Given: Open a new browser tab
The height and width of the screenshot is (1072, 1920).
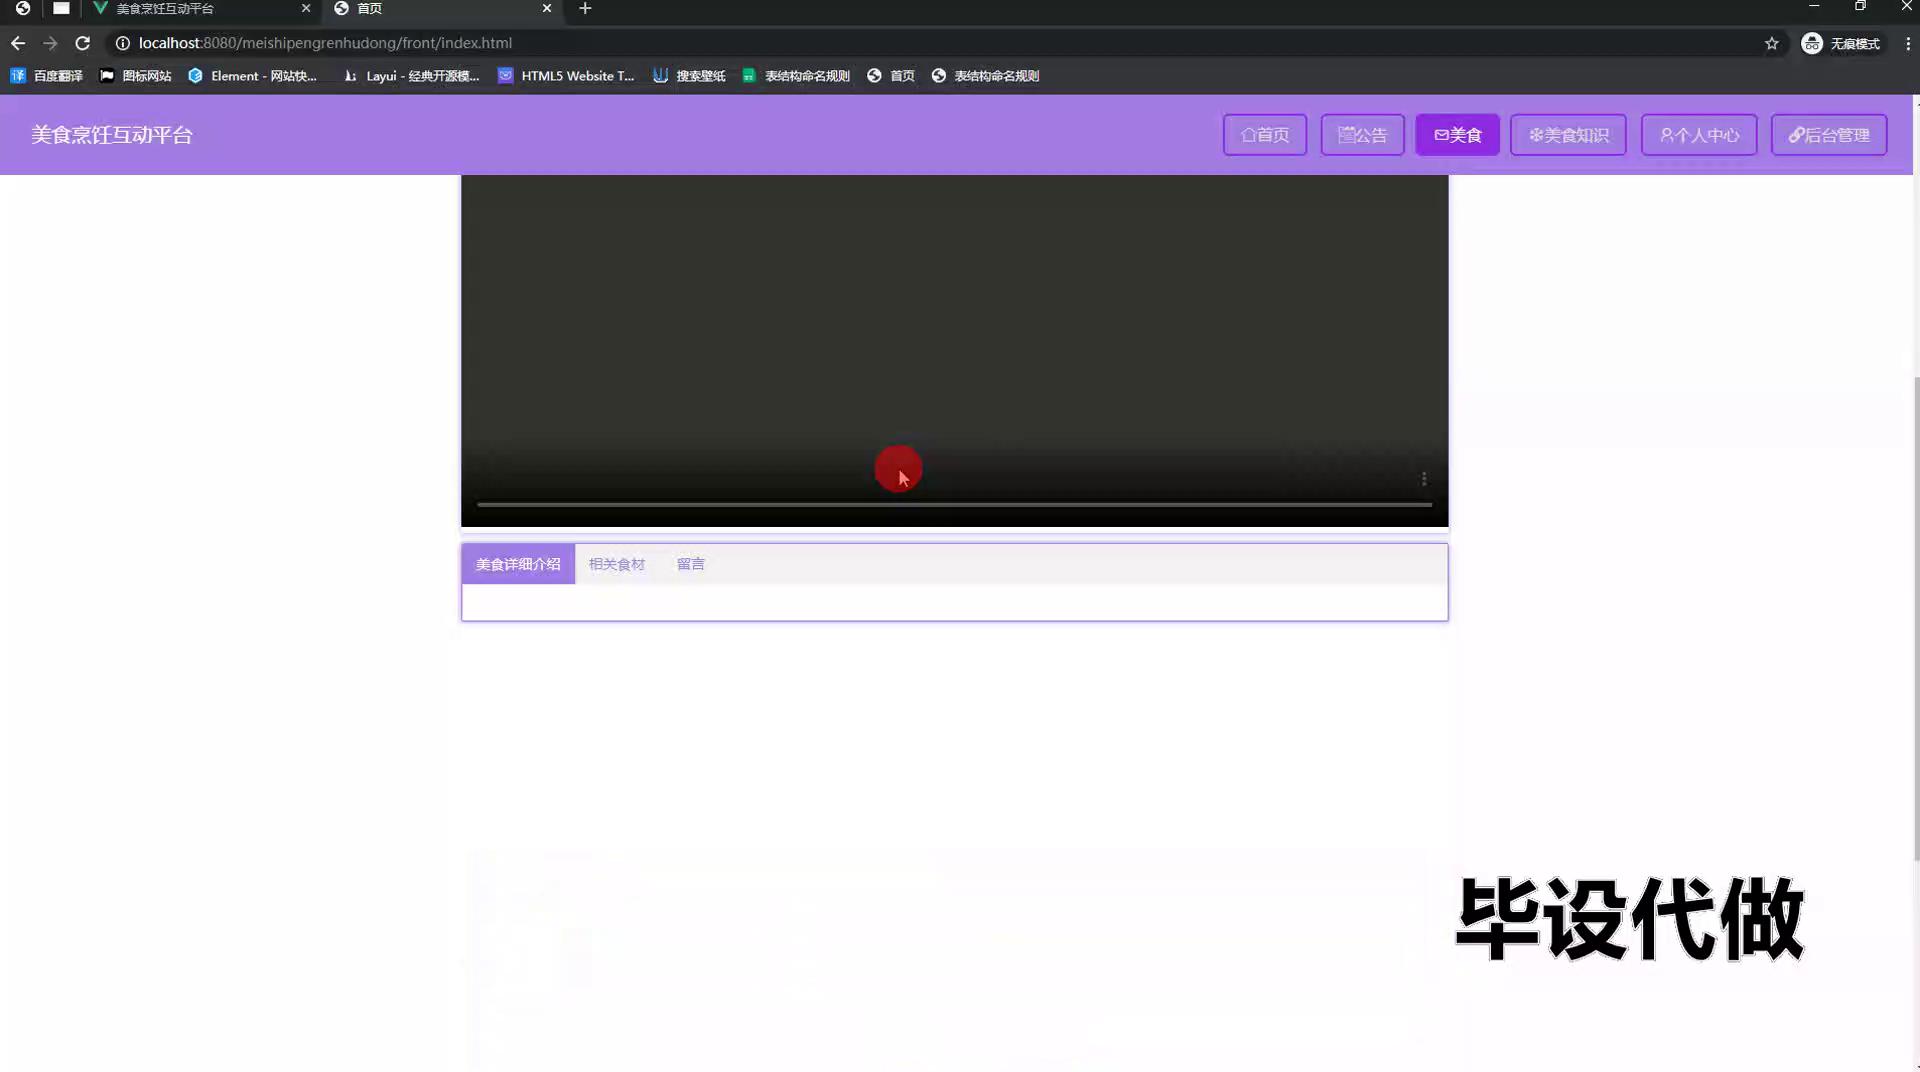Looking at the screenshot, I should (585, 9).
